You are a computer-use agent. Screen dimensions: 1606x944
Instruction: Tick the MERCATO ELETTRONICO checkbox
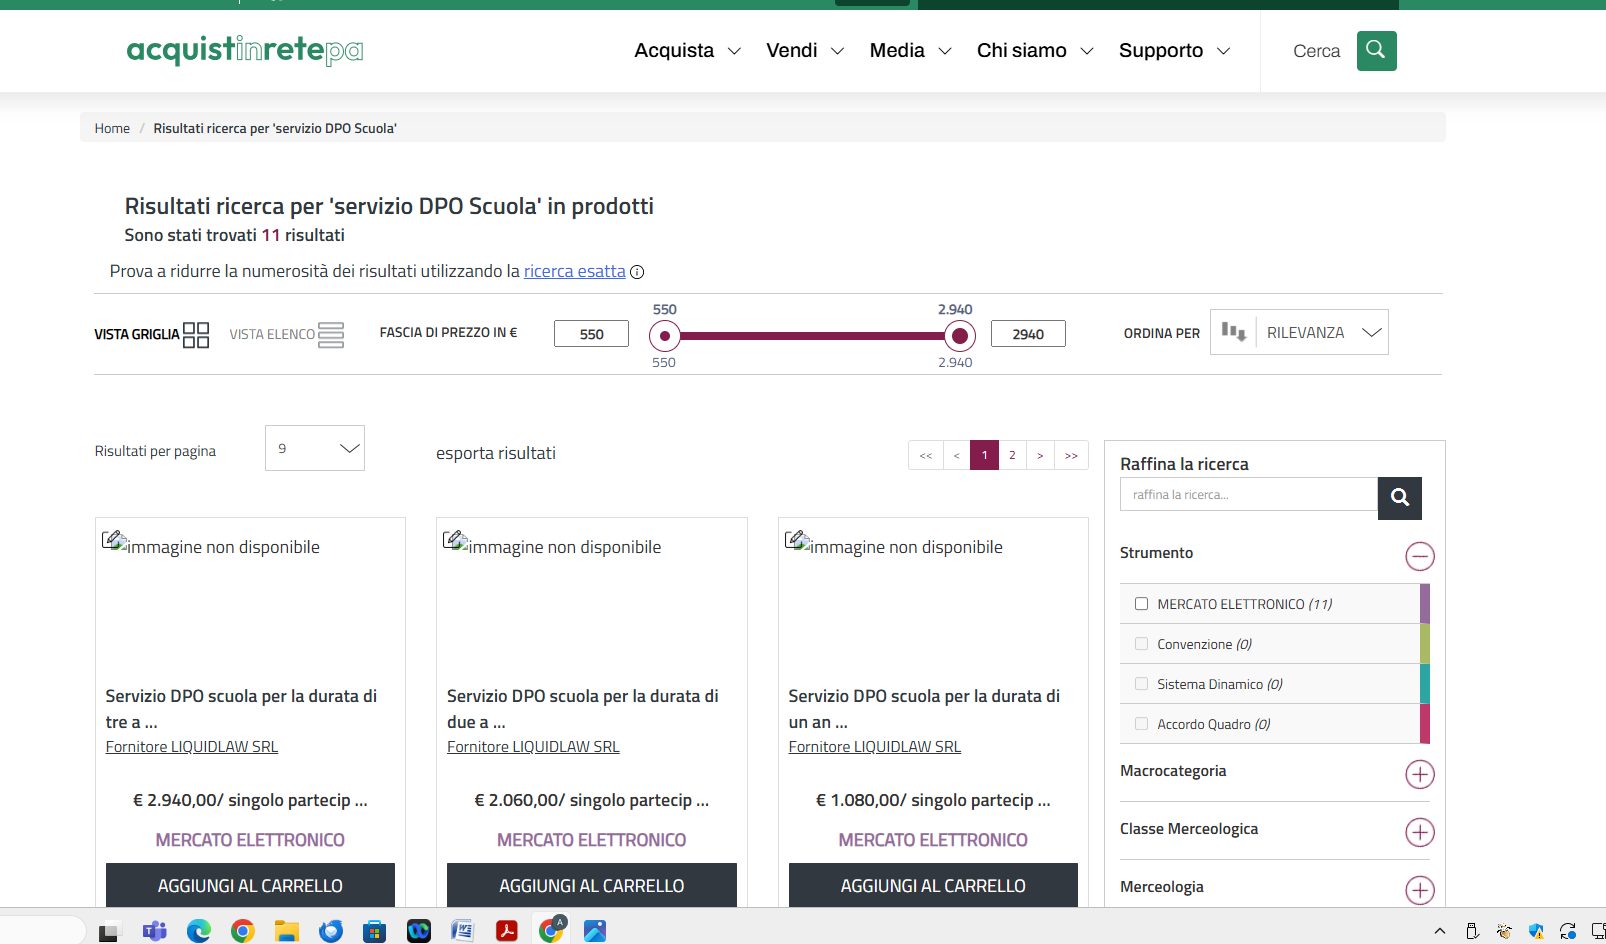pyautogui.click(x=1141, y=604)
